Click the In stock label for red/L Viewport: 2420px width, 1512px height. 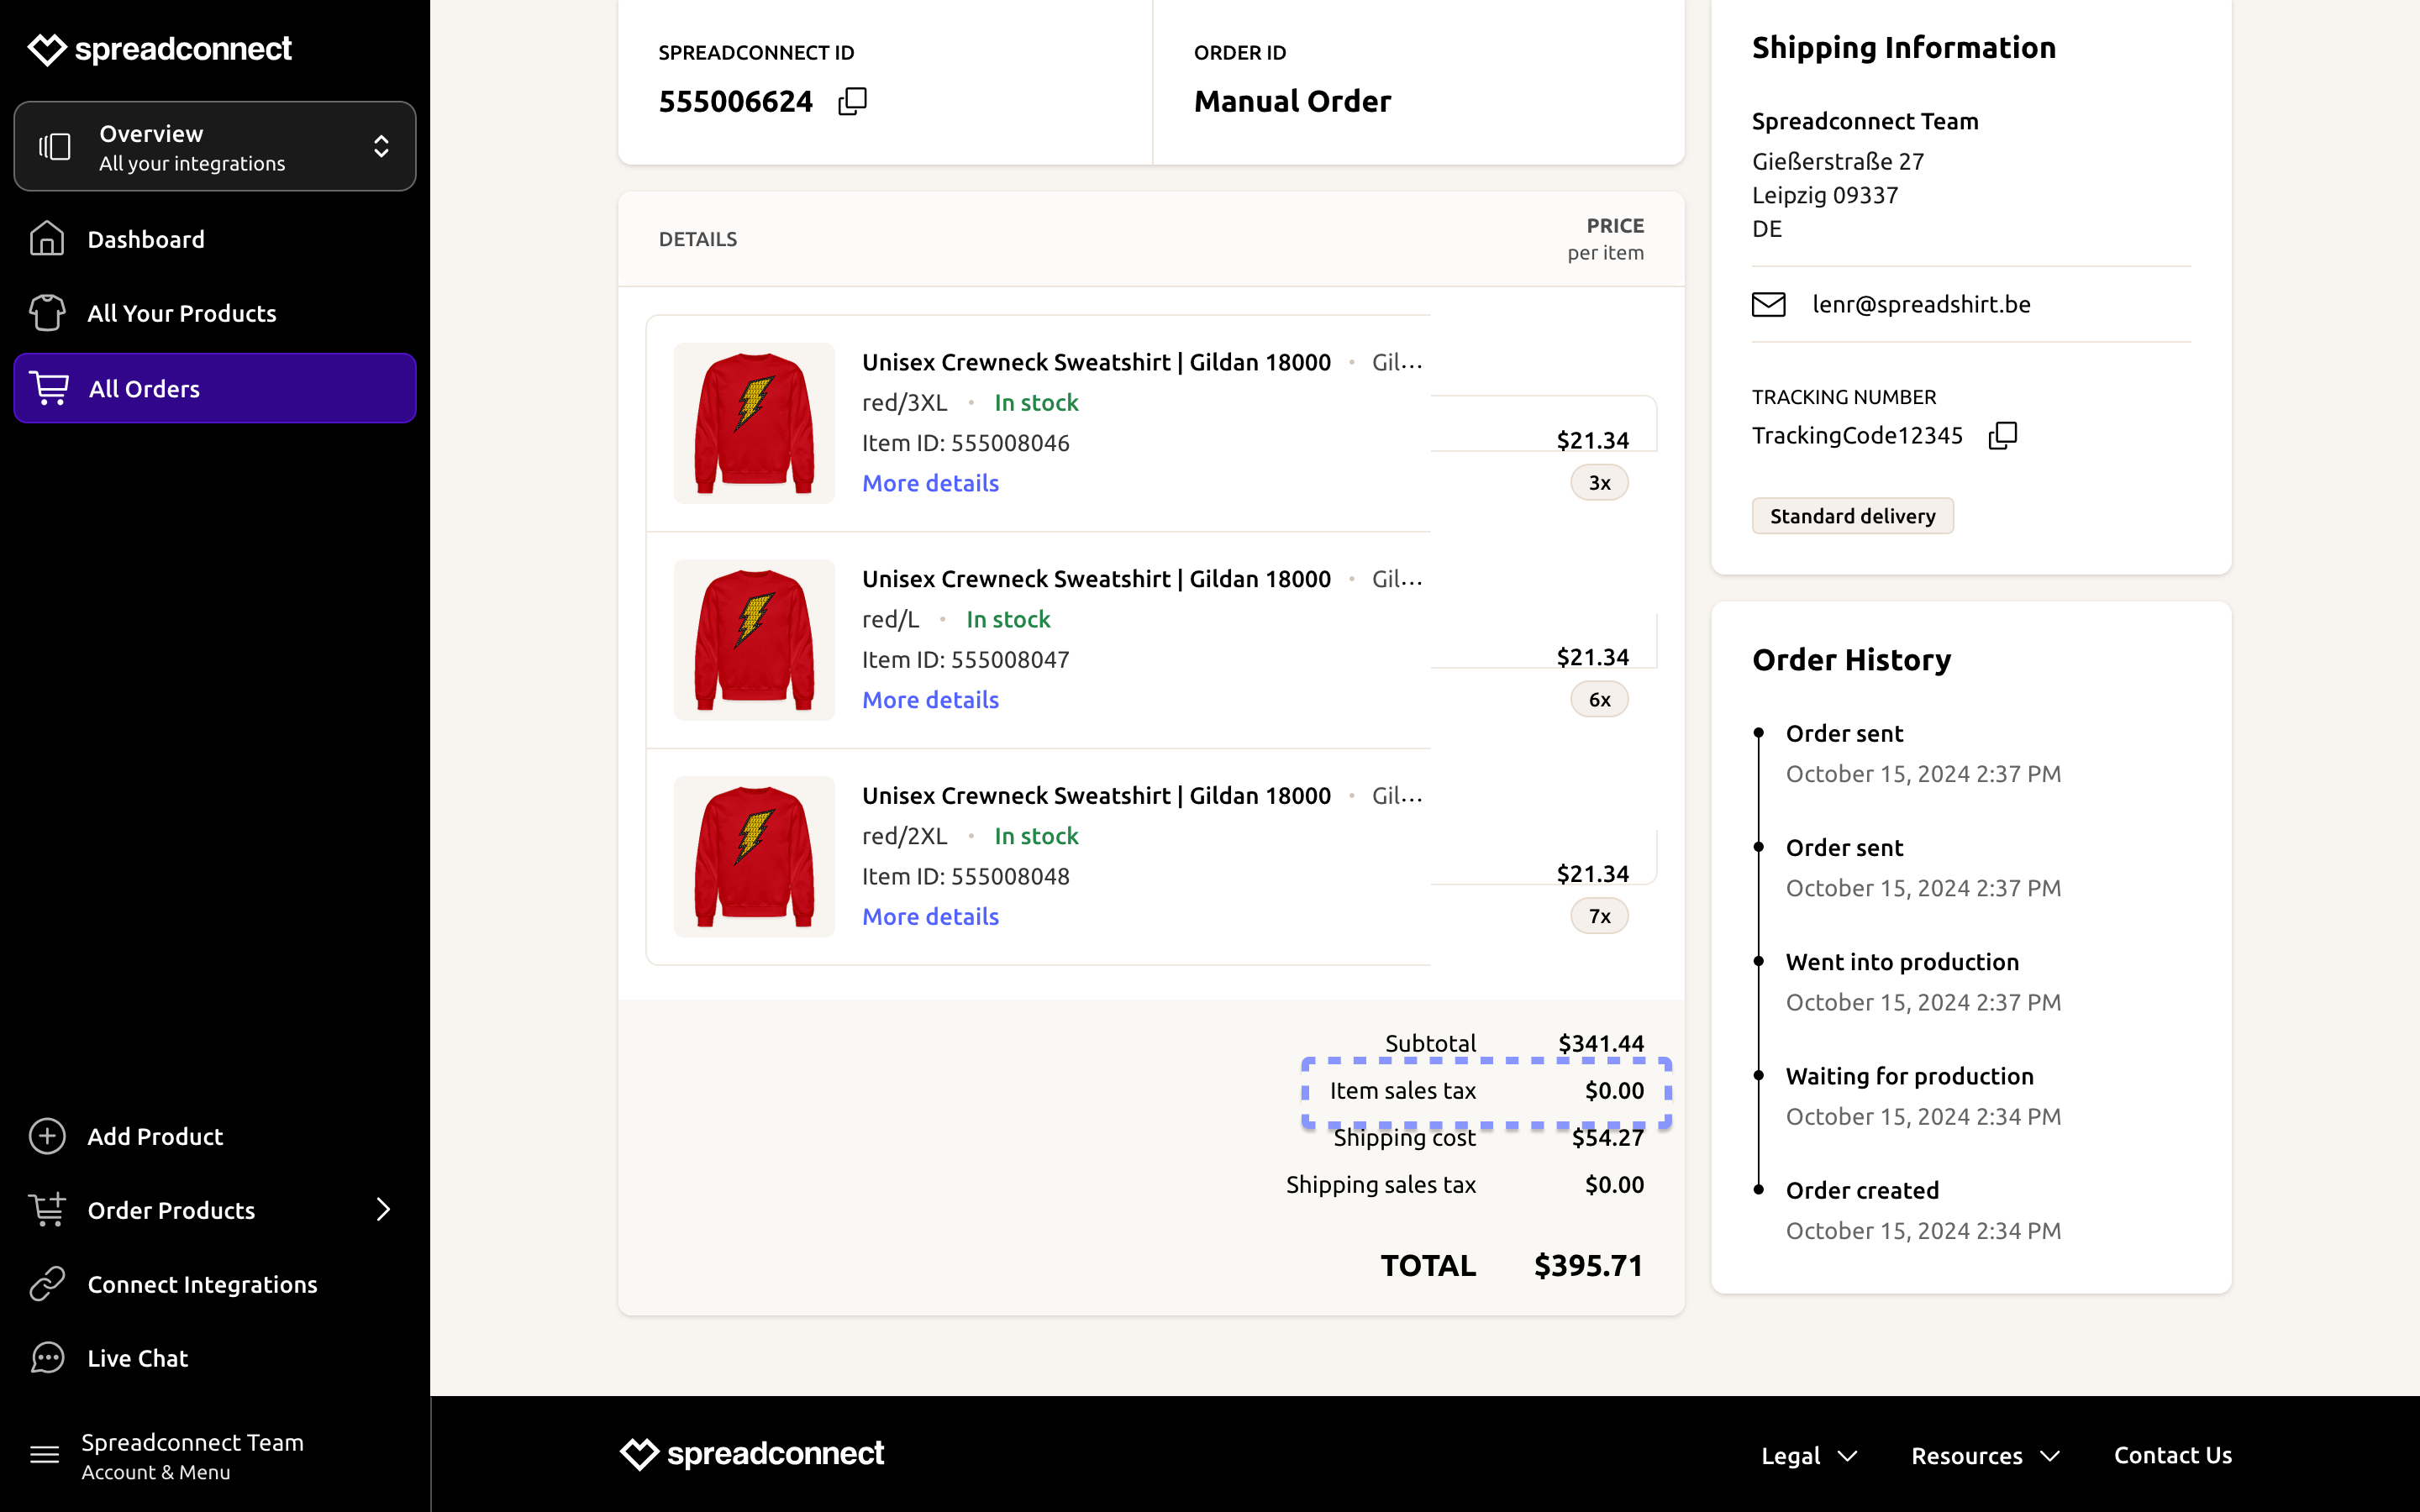point(1008,620)
